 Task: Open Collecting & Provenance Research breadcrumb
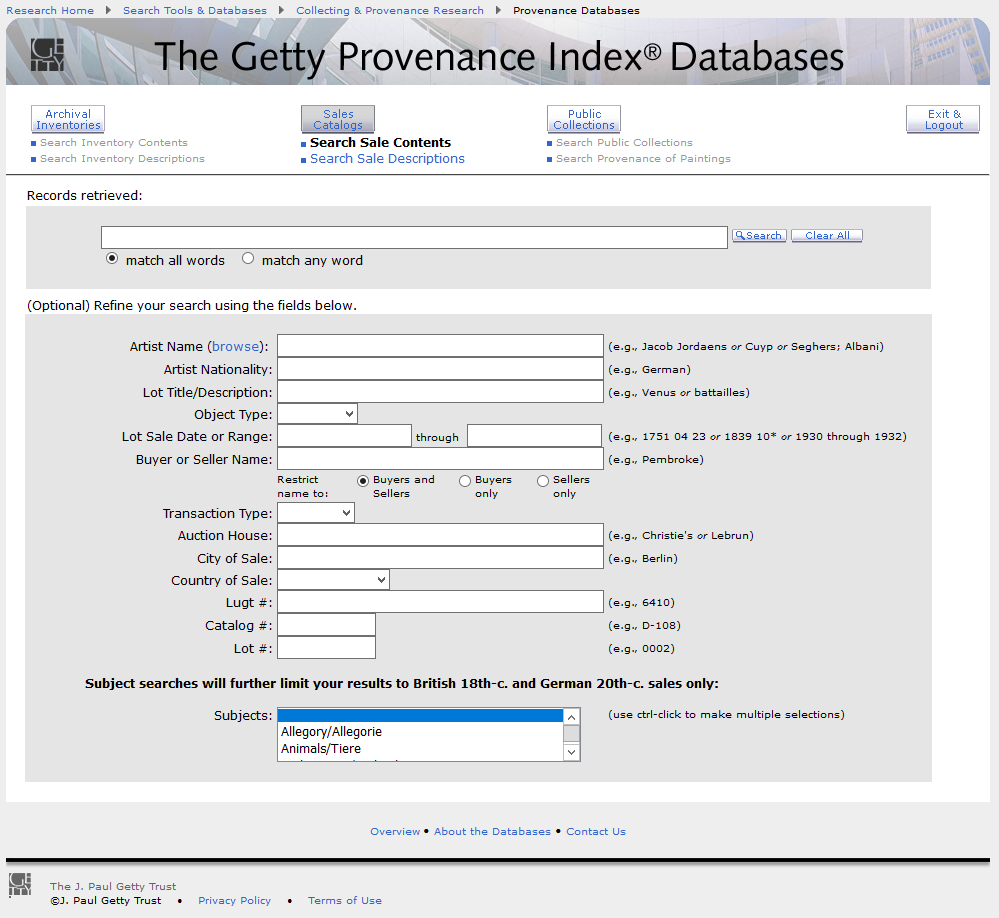[390, 11]
